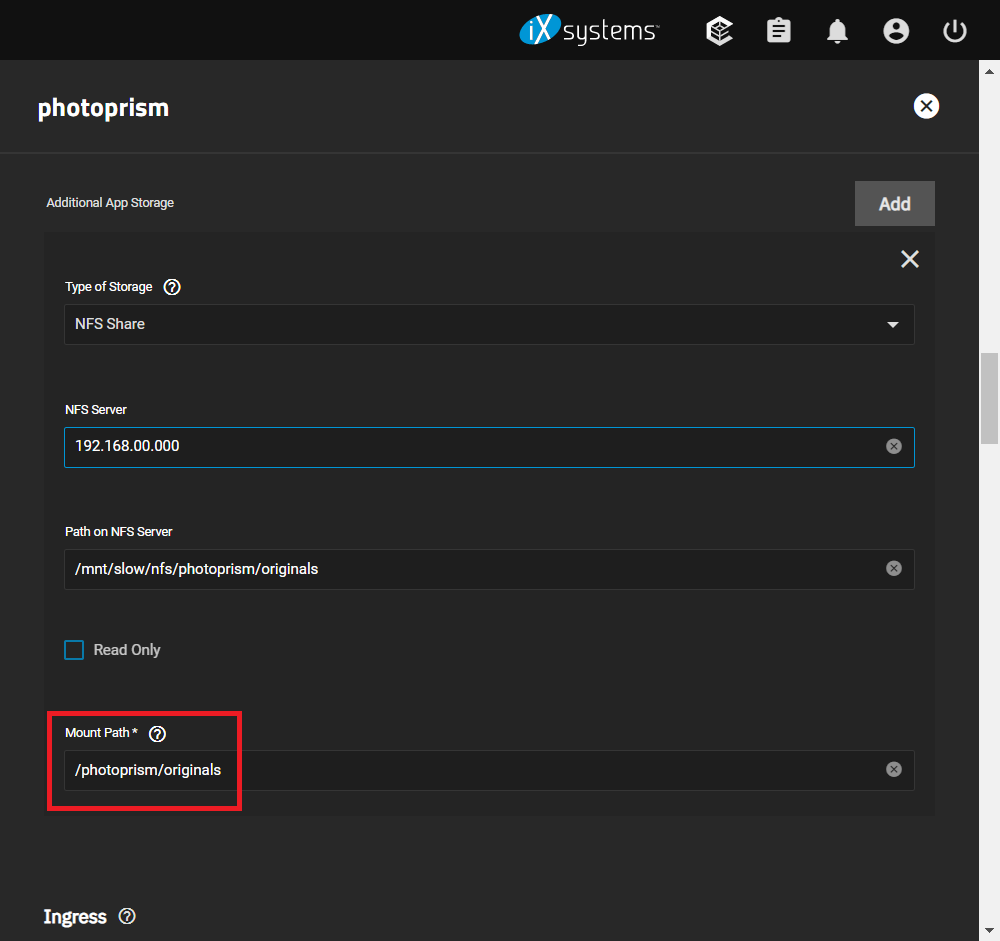This screenshot has height=941, width=1000.
Task: Click the photoprism title text
Action: point(103,108)
